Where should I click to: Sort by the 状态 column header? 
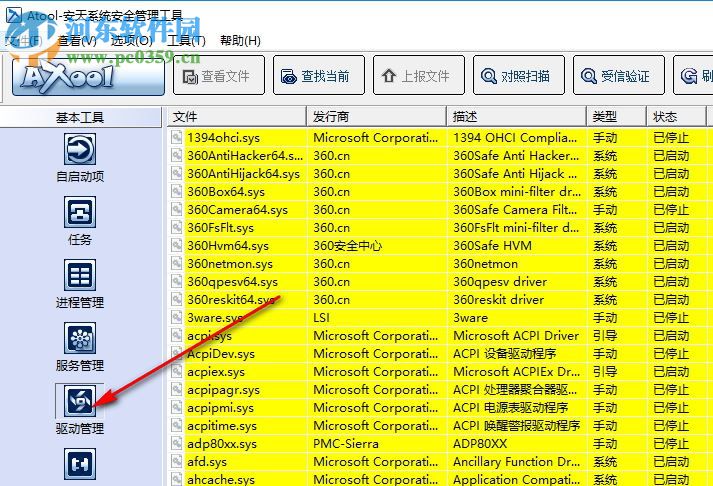pos(676,117)
